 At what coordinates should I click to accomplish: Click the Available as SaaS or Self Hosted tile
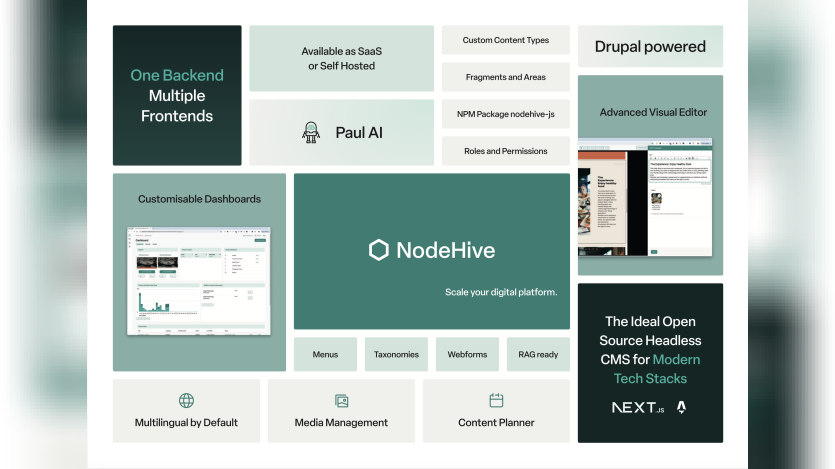click(341, 59)
